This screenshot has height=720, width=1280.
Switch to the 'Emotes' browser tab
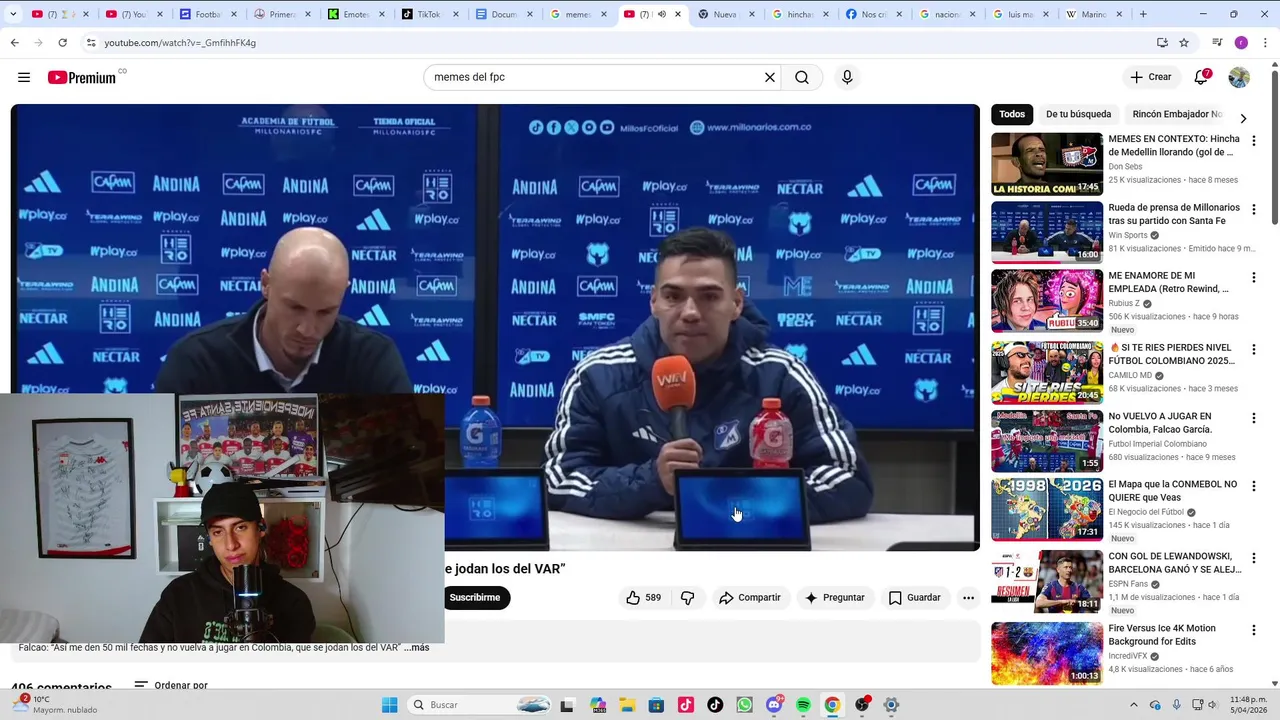(x=355, y=14)
